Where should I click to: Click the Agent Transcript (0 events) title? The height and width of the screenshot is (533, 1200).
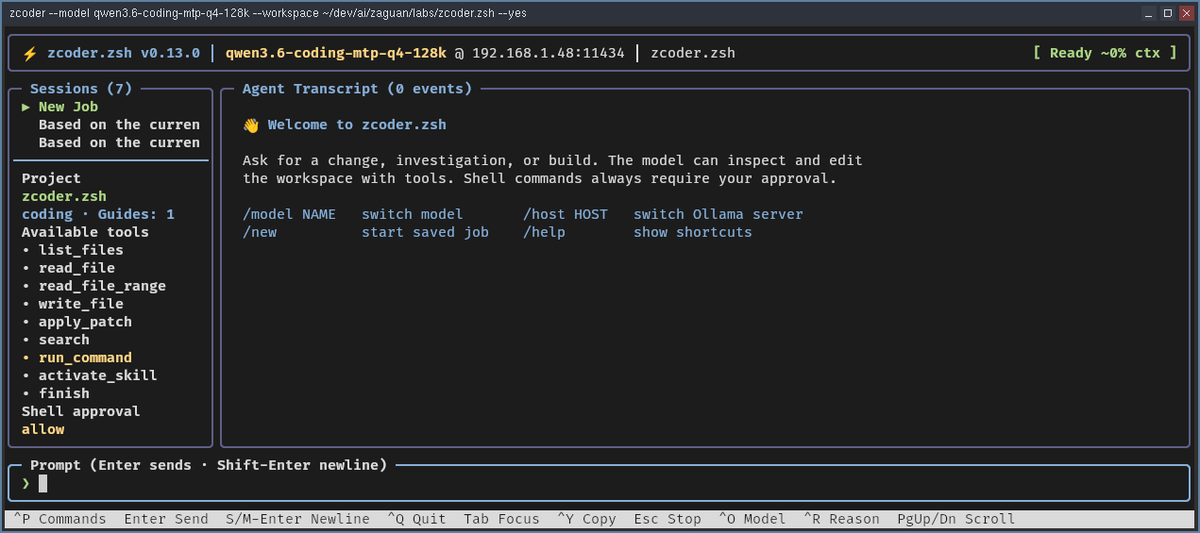357,89
